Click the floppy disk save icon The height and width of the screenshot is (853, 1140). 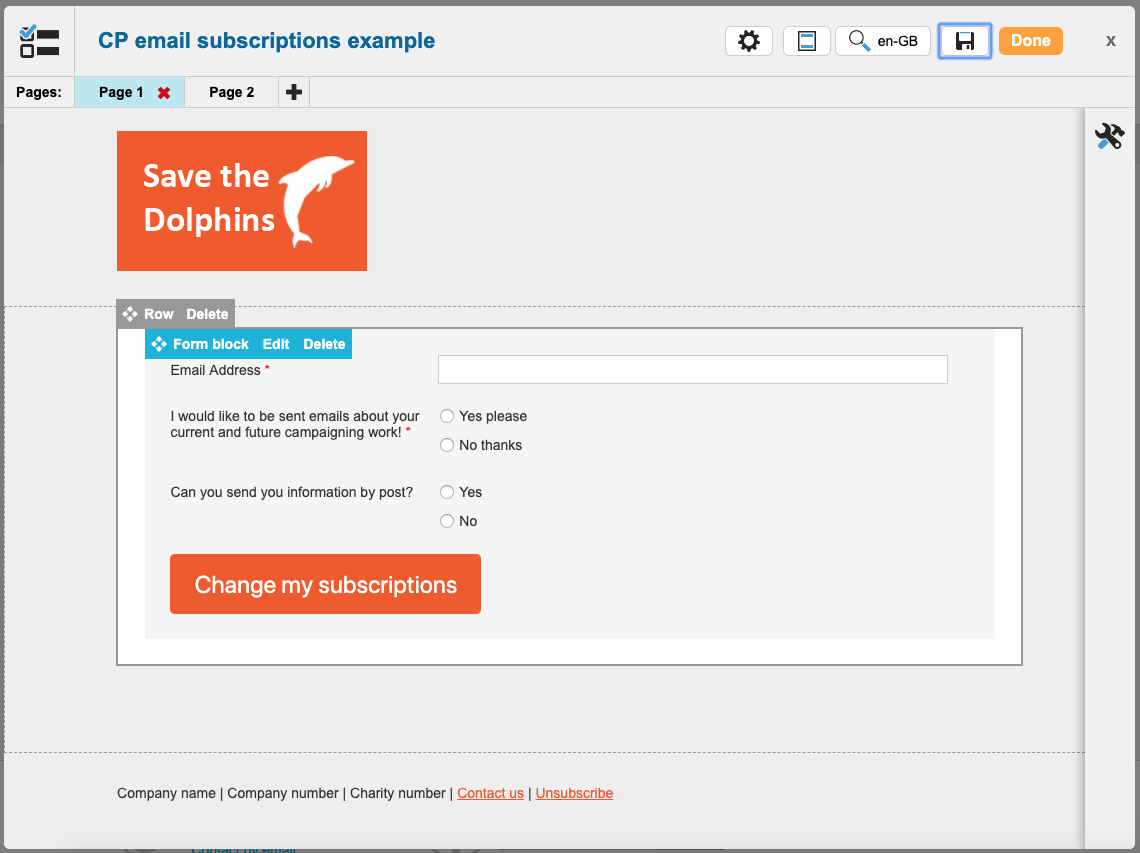click(964, 41)
